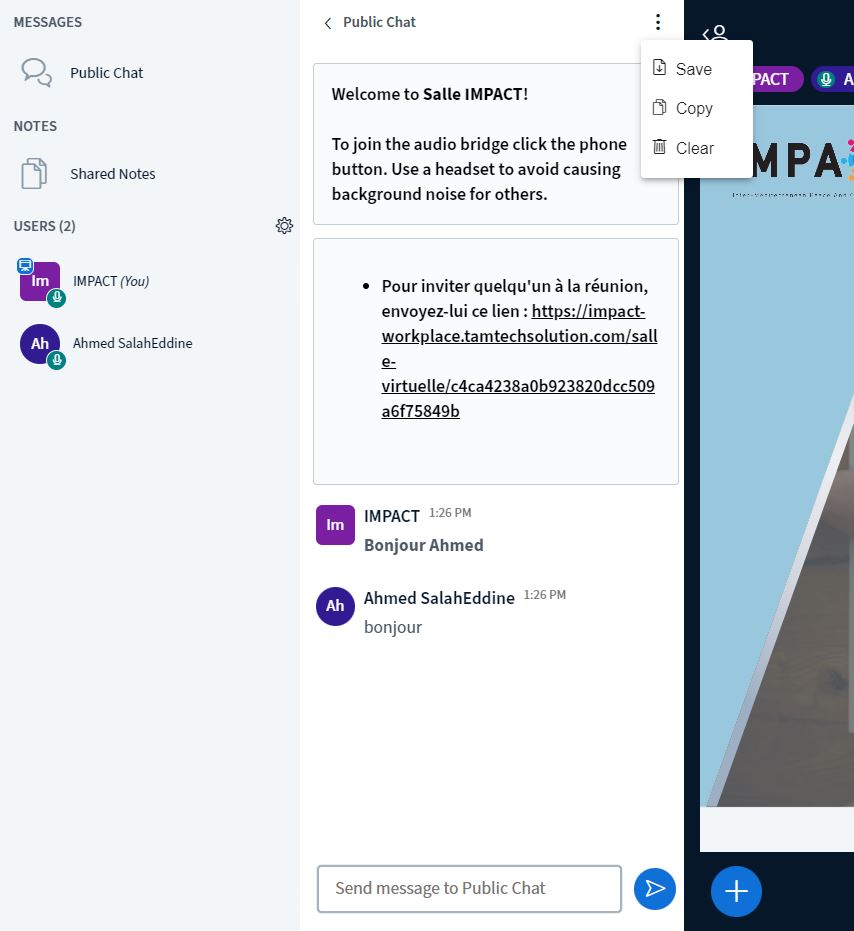Open the Shared Notes document icon
854x931 pixels.
[x=34, y=173]
